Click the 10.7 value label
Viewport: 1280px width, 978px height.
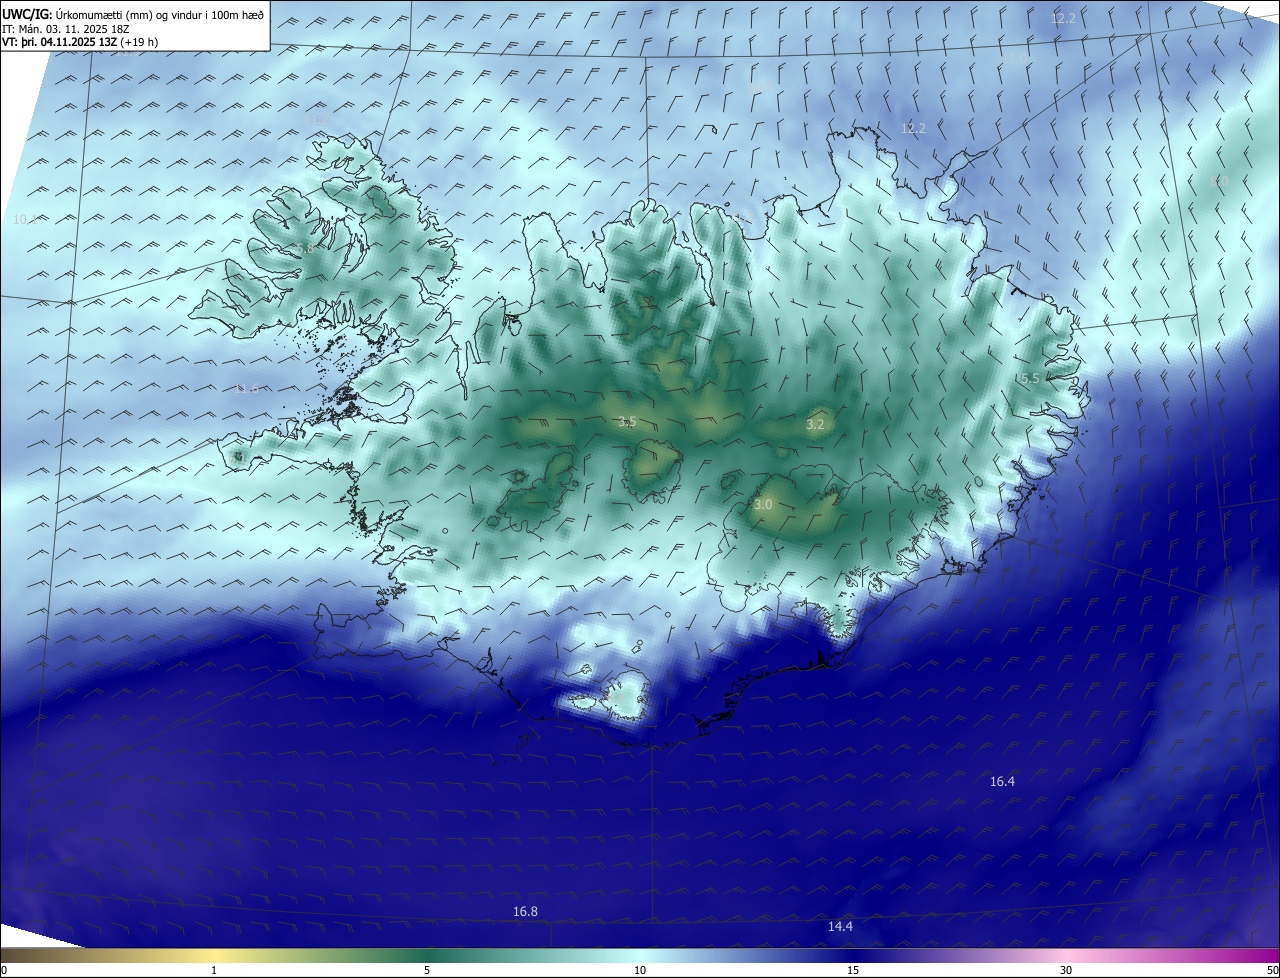coord(760,88)
